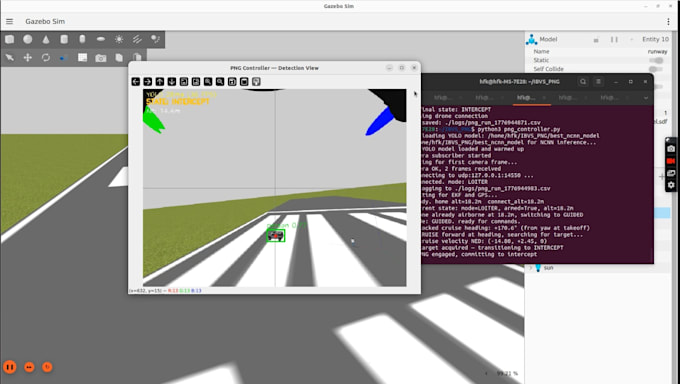Open the overlay settings gear

tap(671, 185)
